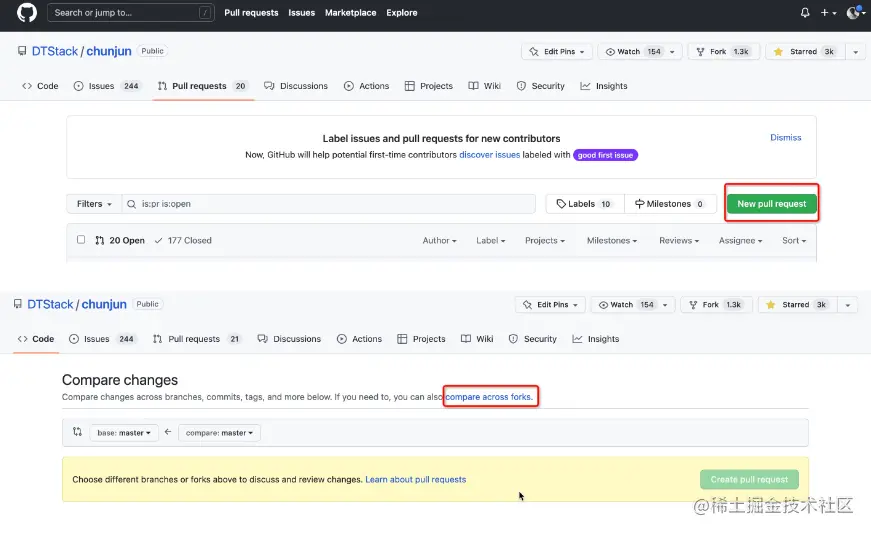This screenshot has width=871, height=533.
Task: Open Pull requests 21 tab in lower nav
Action: click(197, 339)
